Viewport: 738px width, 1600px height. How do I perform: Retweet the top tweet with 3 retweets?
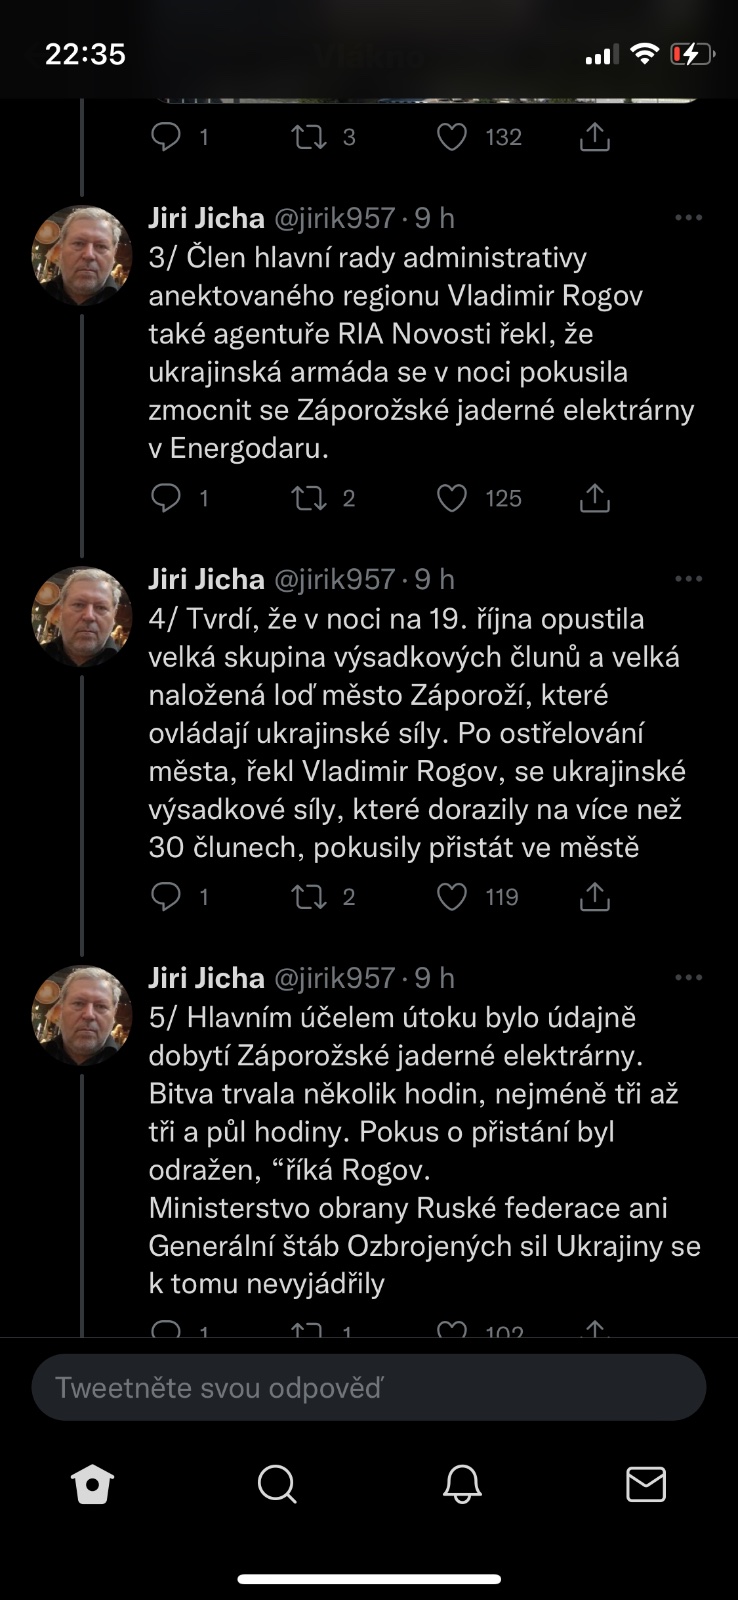(x=309, y=137)
